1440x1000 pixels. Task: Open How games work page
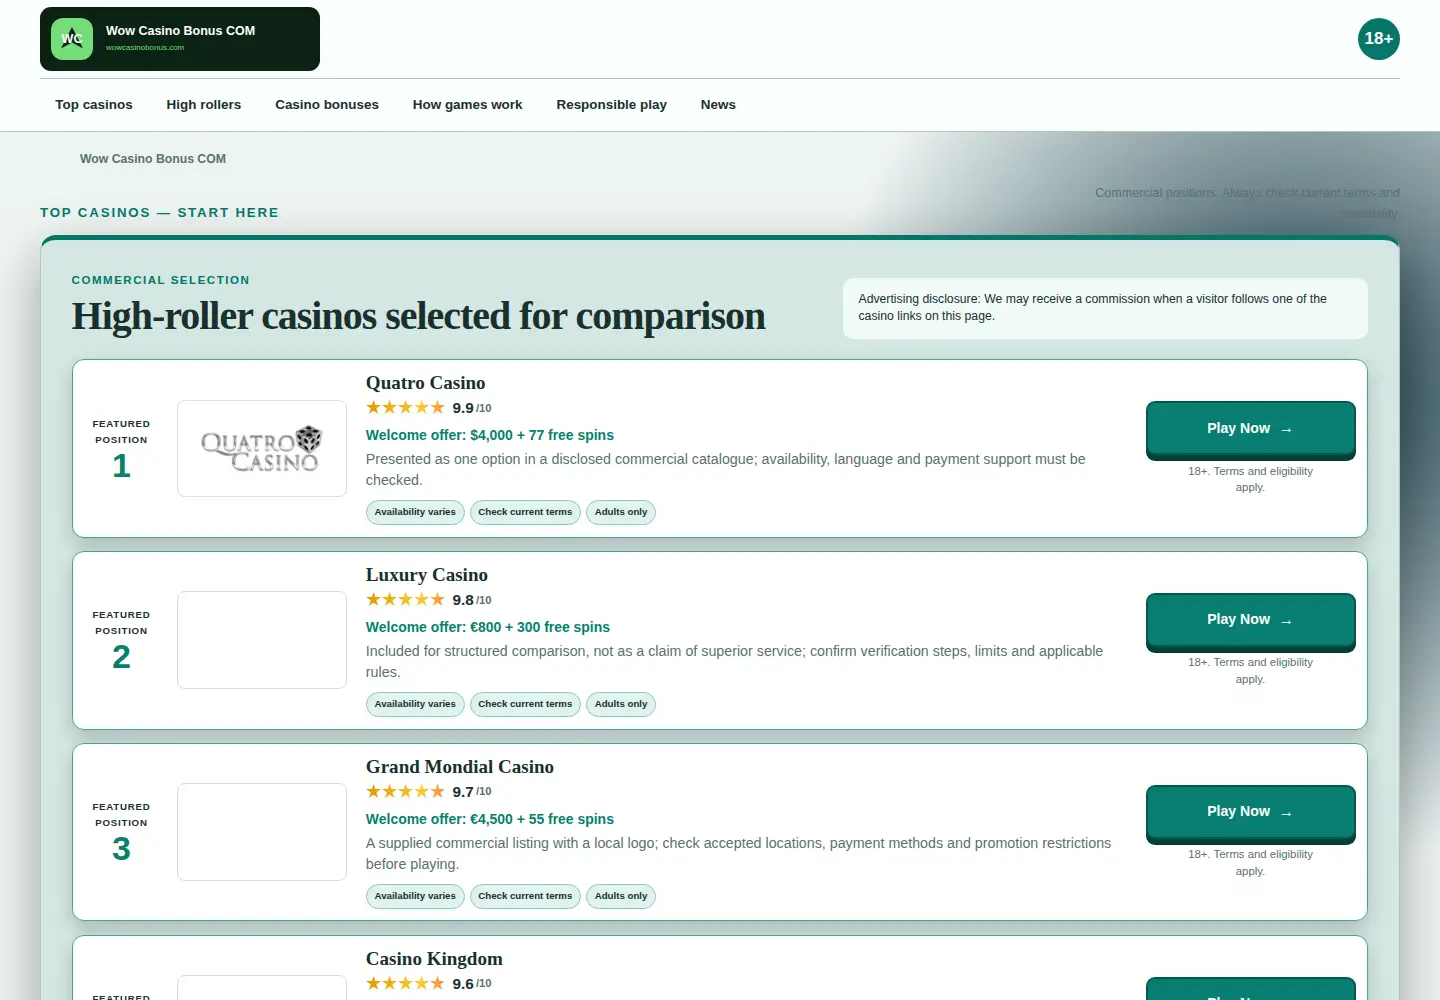point(468,105)
